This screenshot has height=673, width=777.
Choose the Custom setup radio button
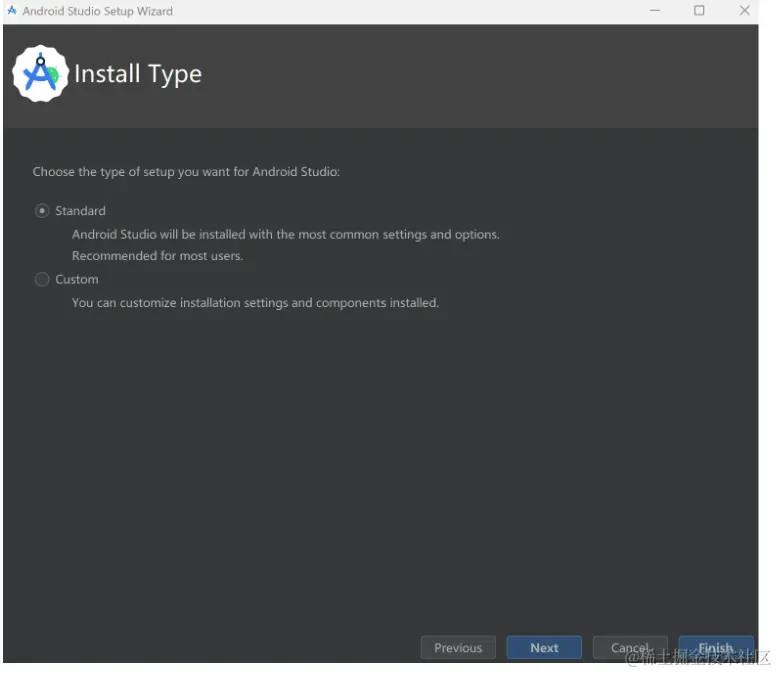click(x=42, y=279)
